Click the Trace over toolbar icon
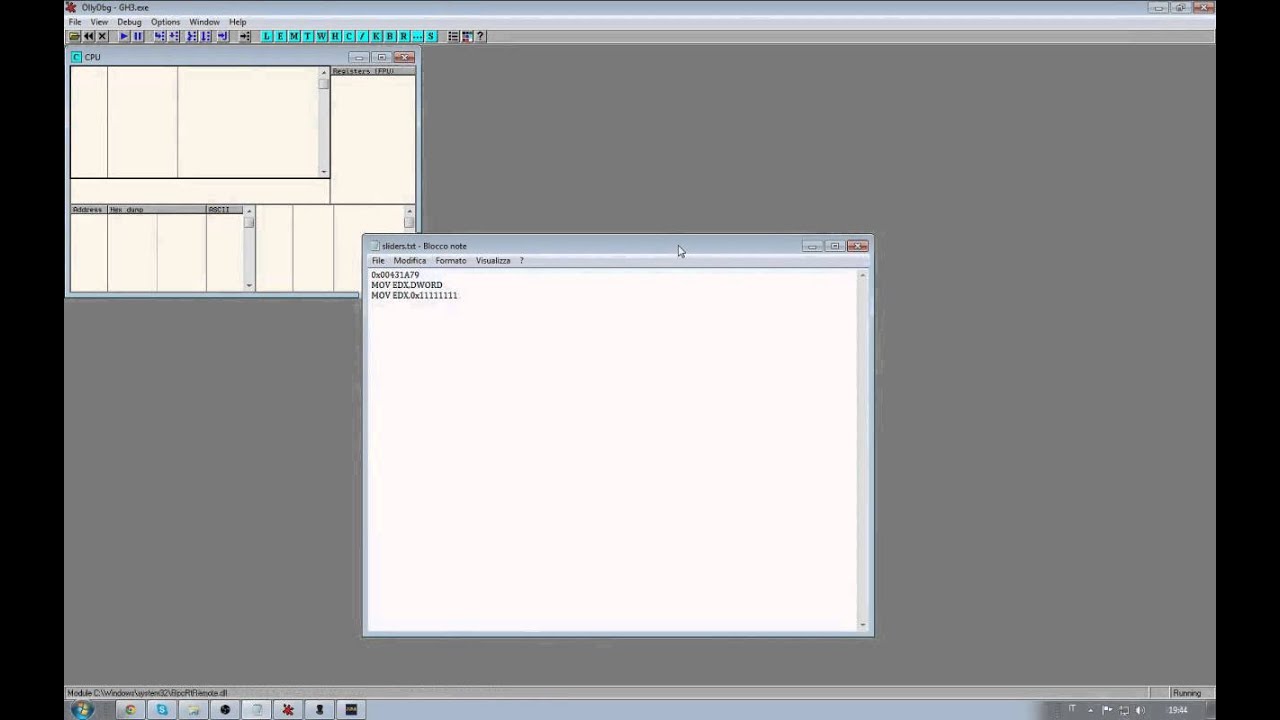 [206, 36]
